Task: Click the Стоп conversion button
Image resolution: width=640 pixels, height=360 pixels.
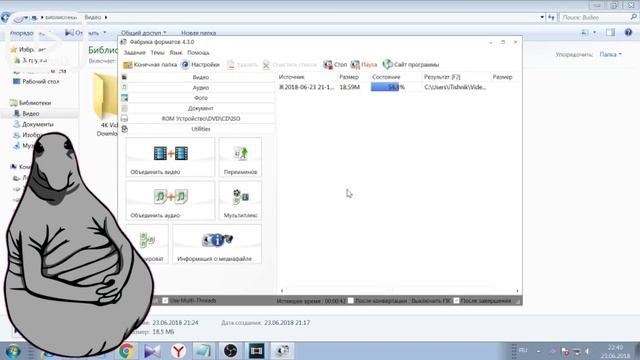Action: 335,64
